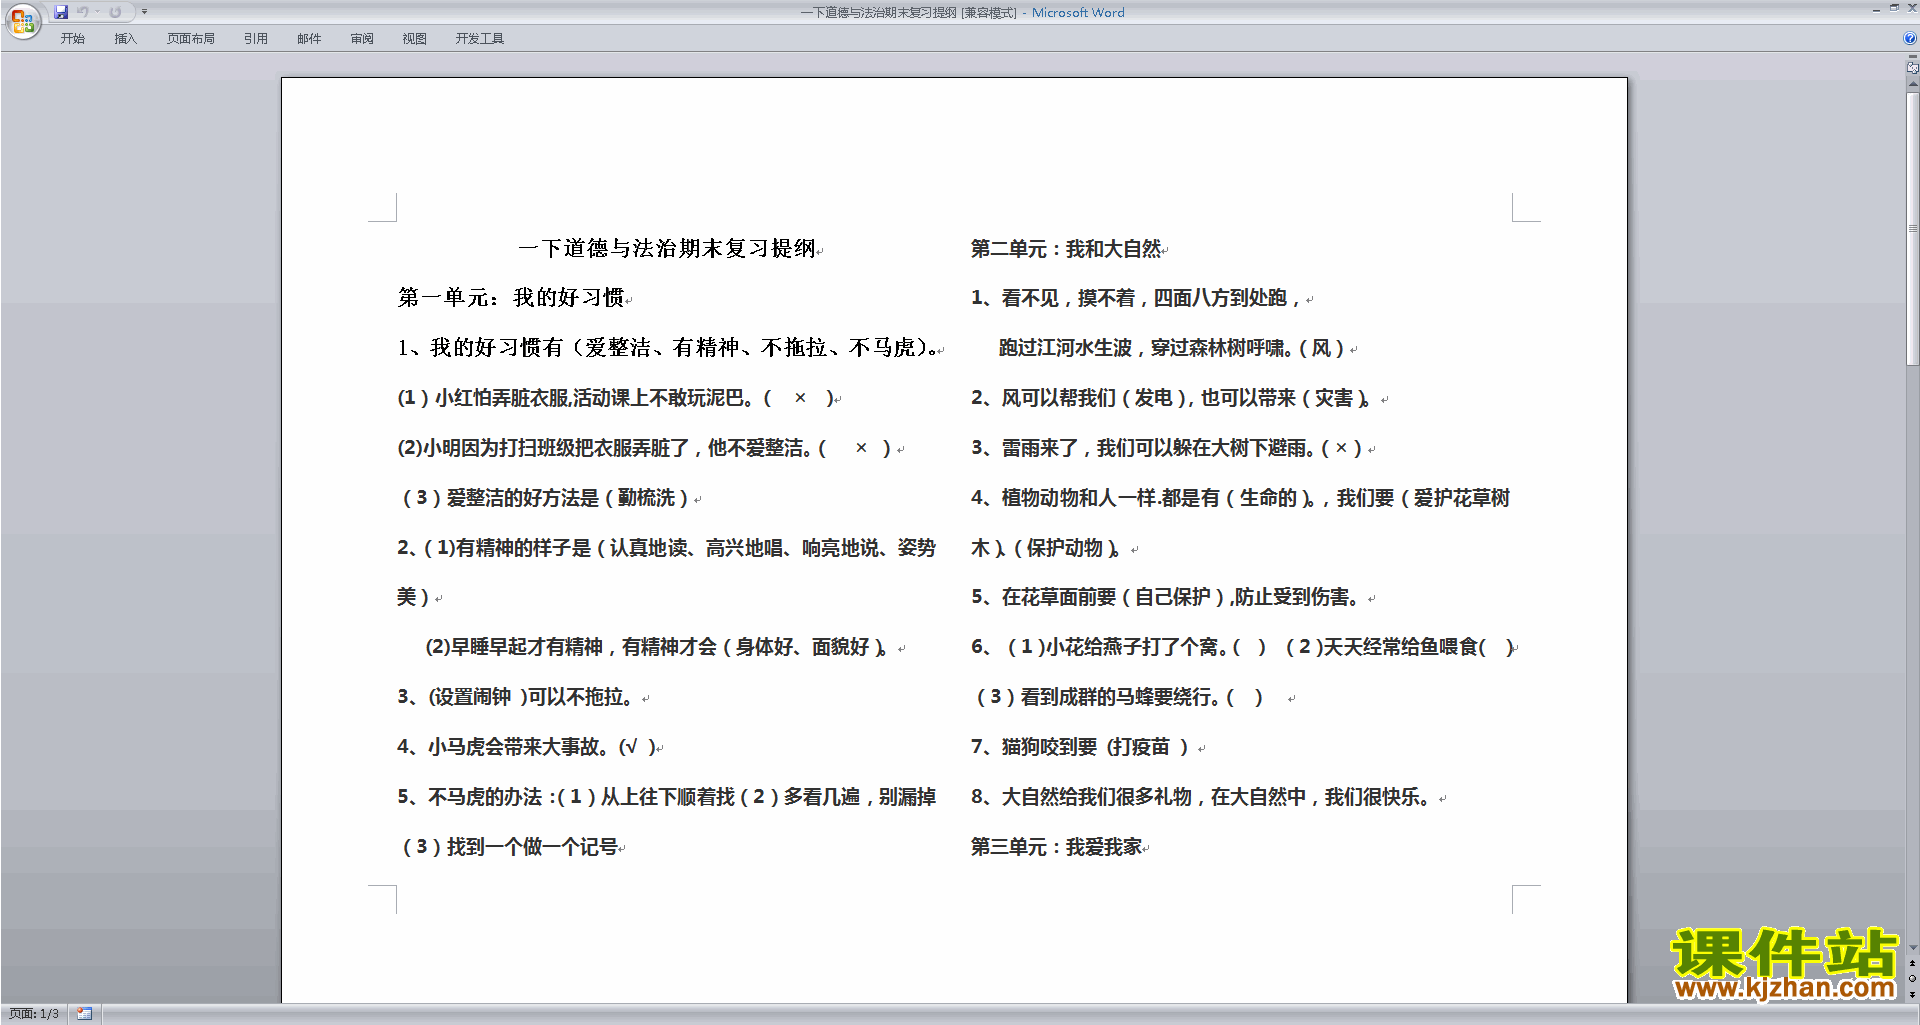
Task: Click the Previous Page double-arrow button
Action: 1912,963
